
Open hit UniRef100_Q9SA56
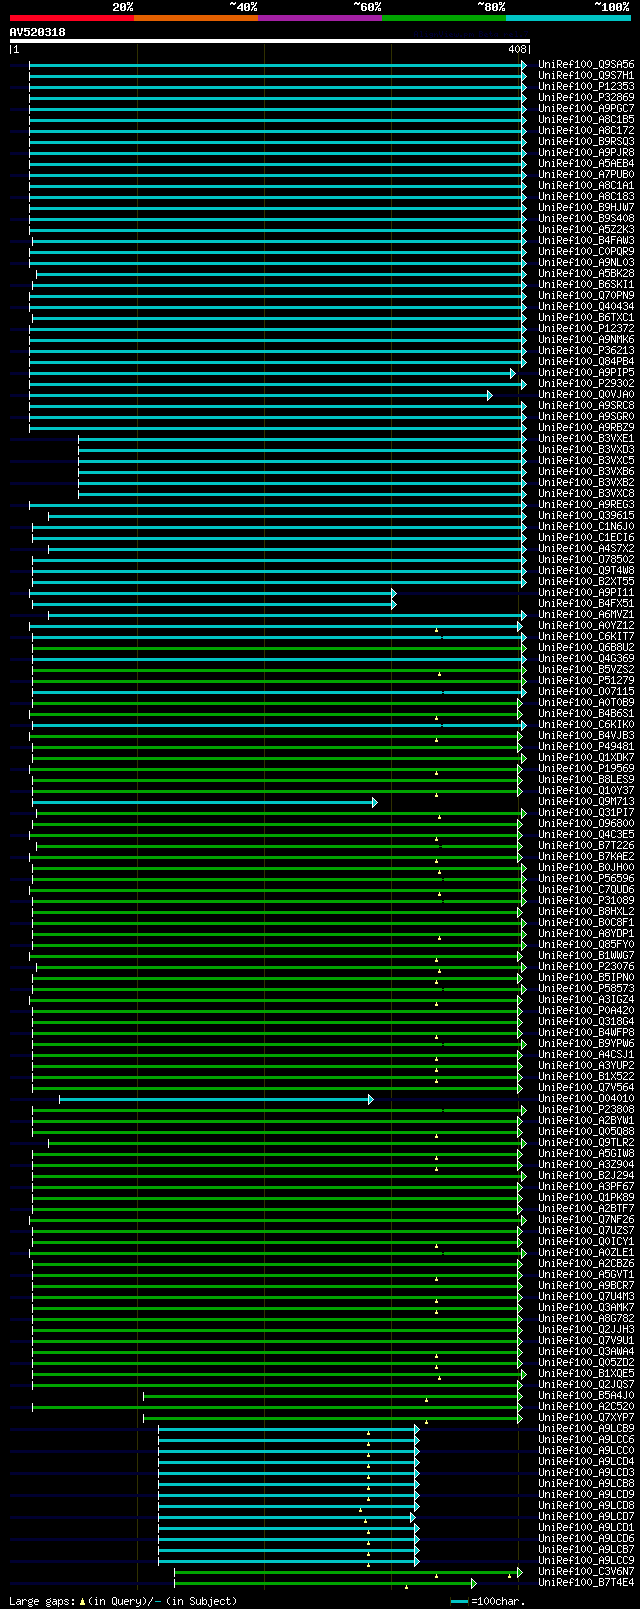point(586,64)
